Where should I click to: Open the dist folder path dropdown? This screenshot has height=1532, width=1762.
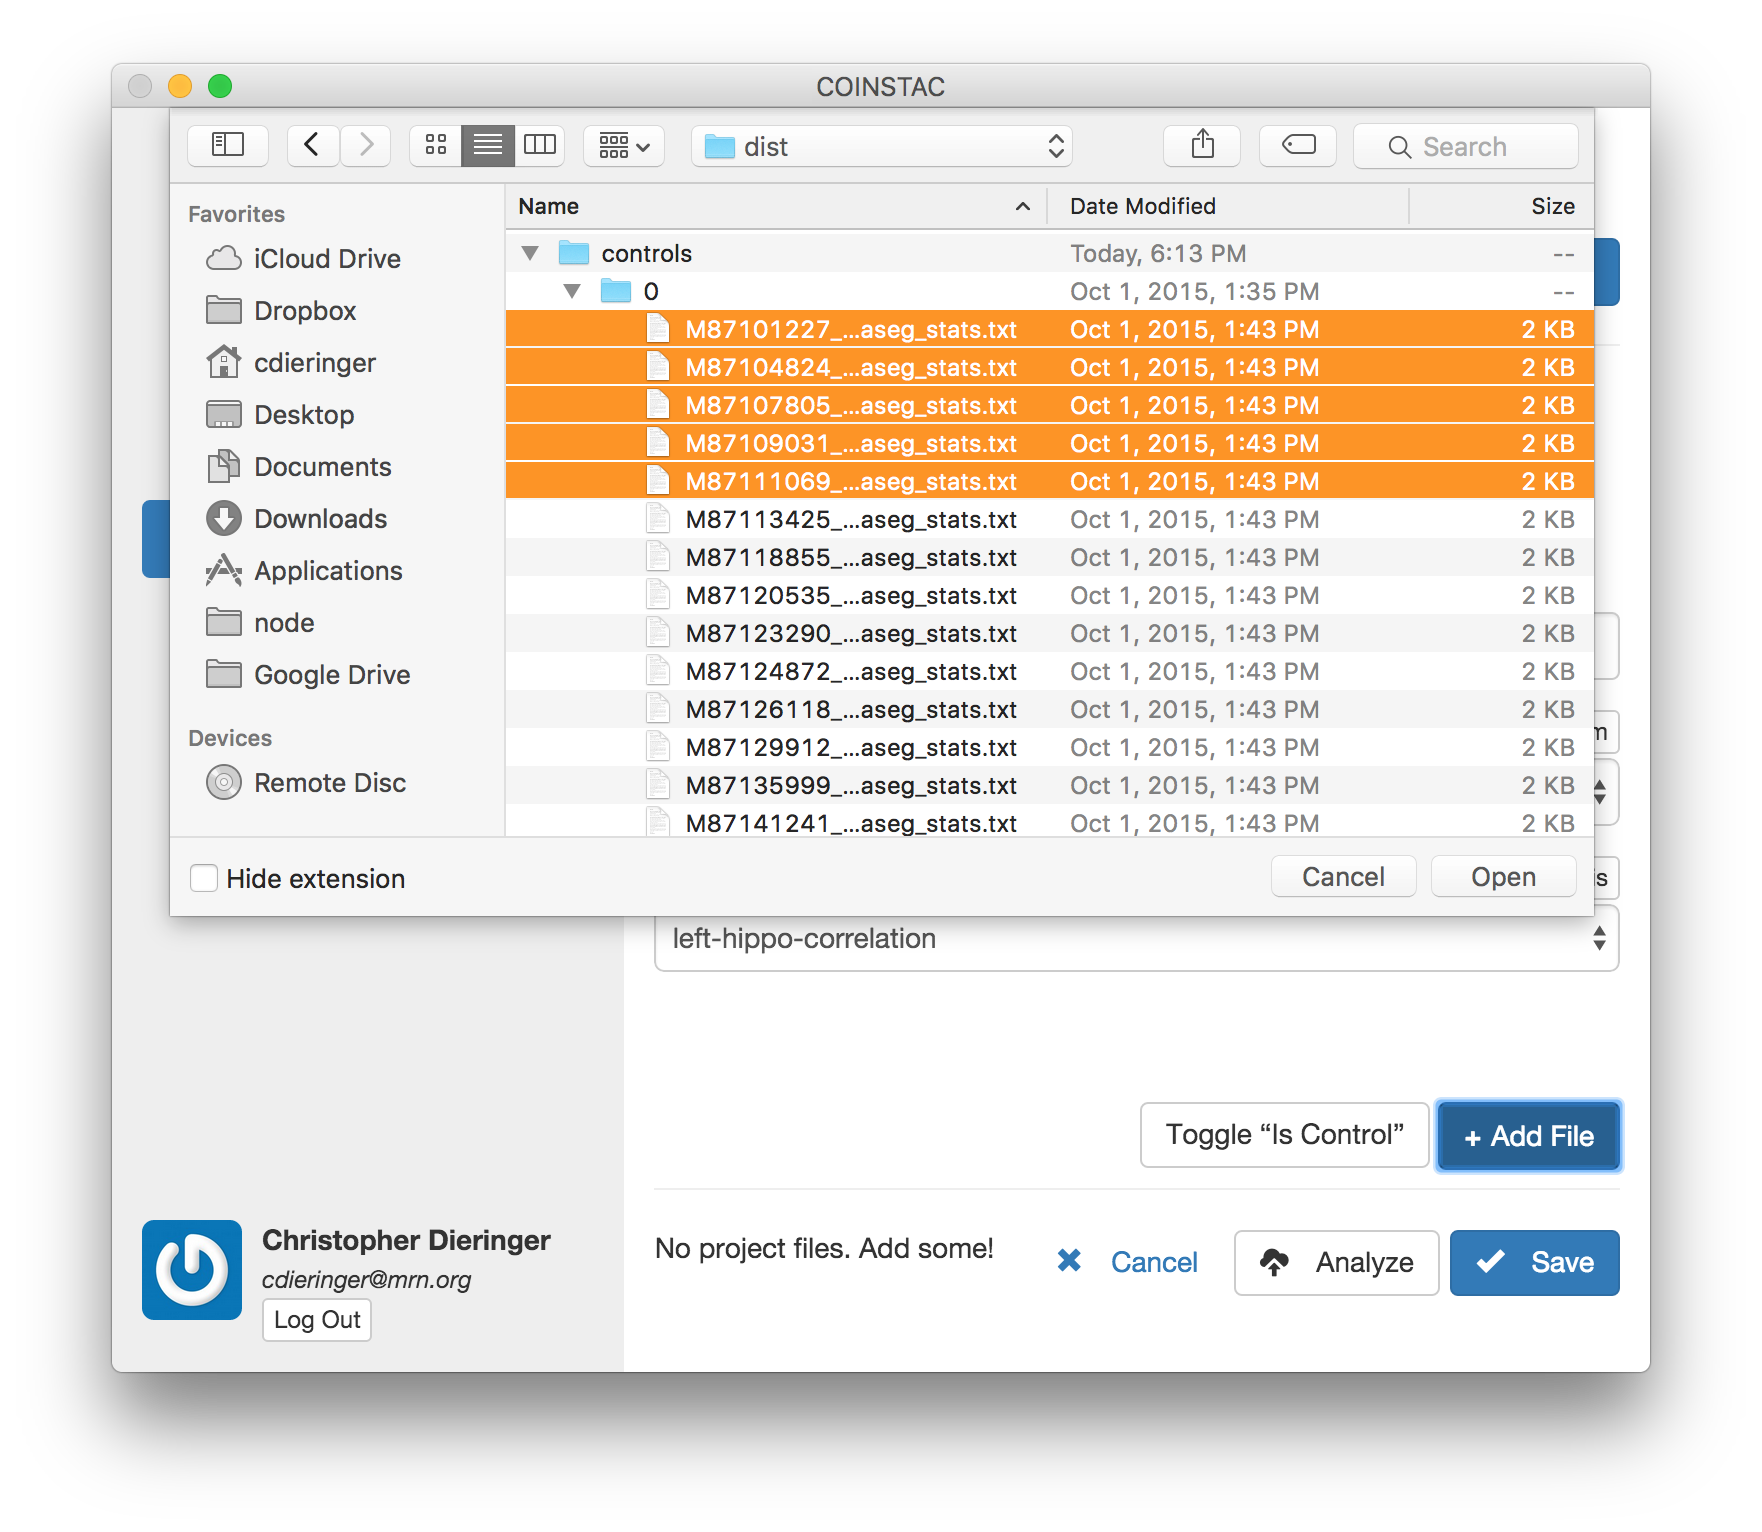tap(881, 146)
